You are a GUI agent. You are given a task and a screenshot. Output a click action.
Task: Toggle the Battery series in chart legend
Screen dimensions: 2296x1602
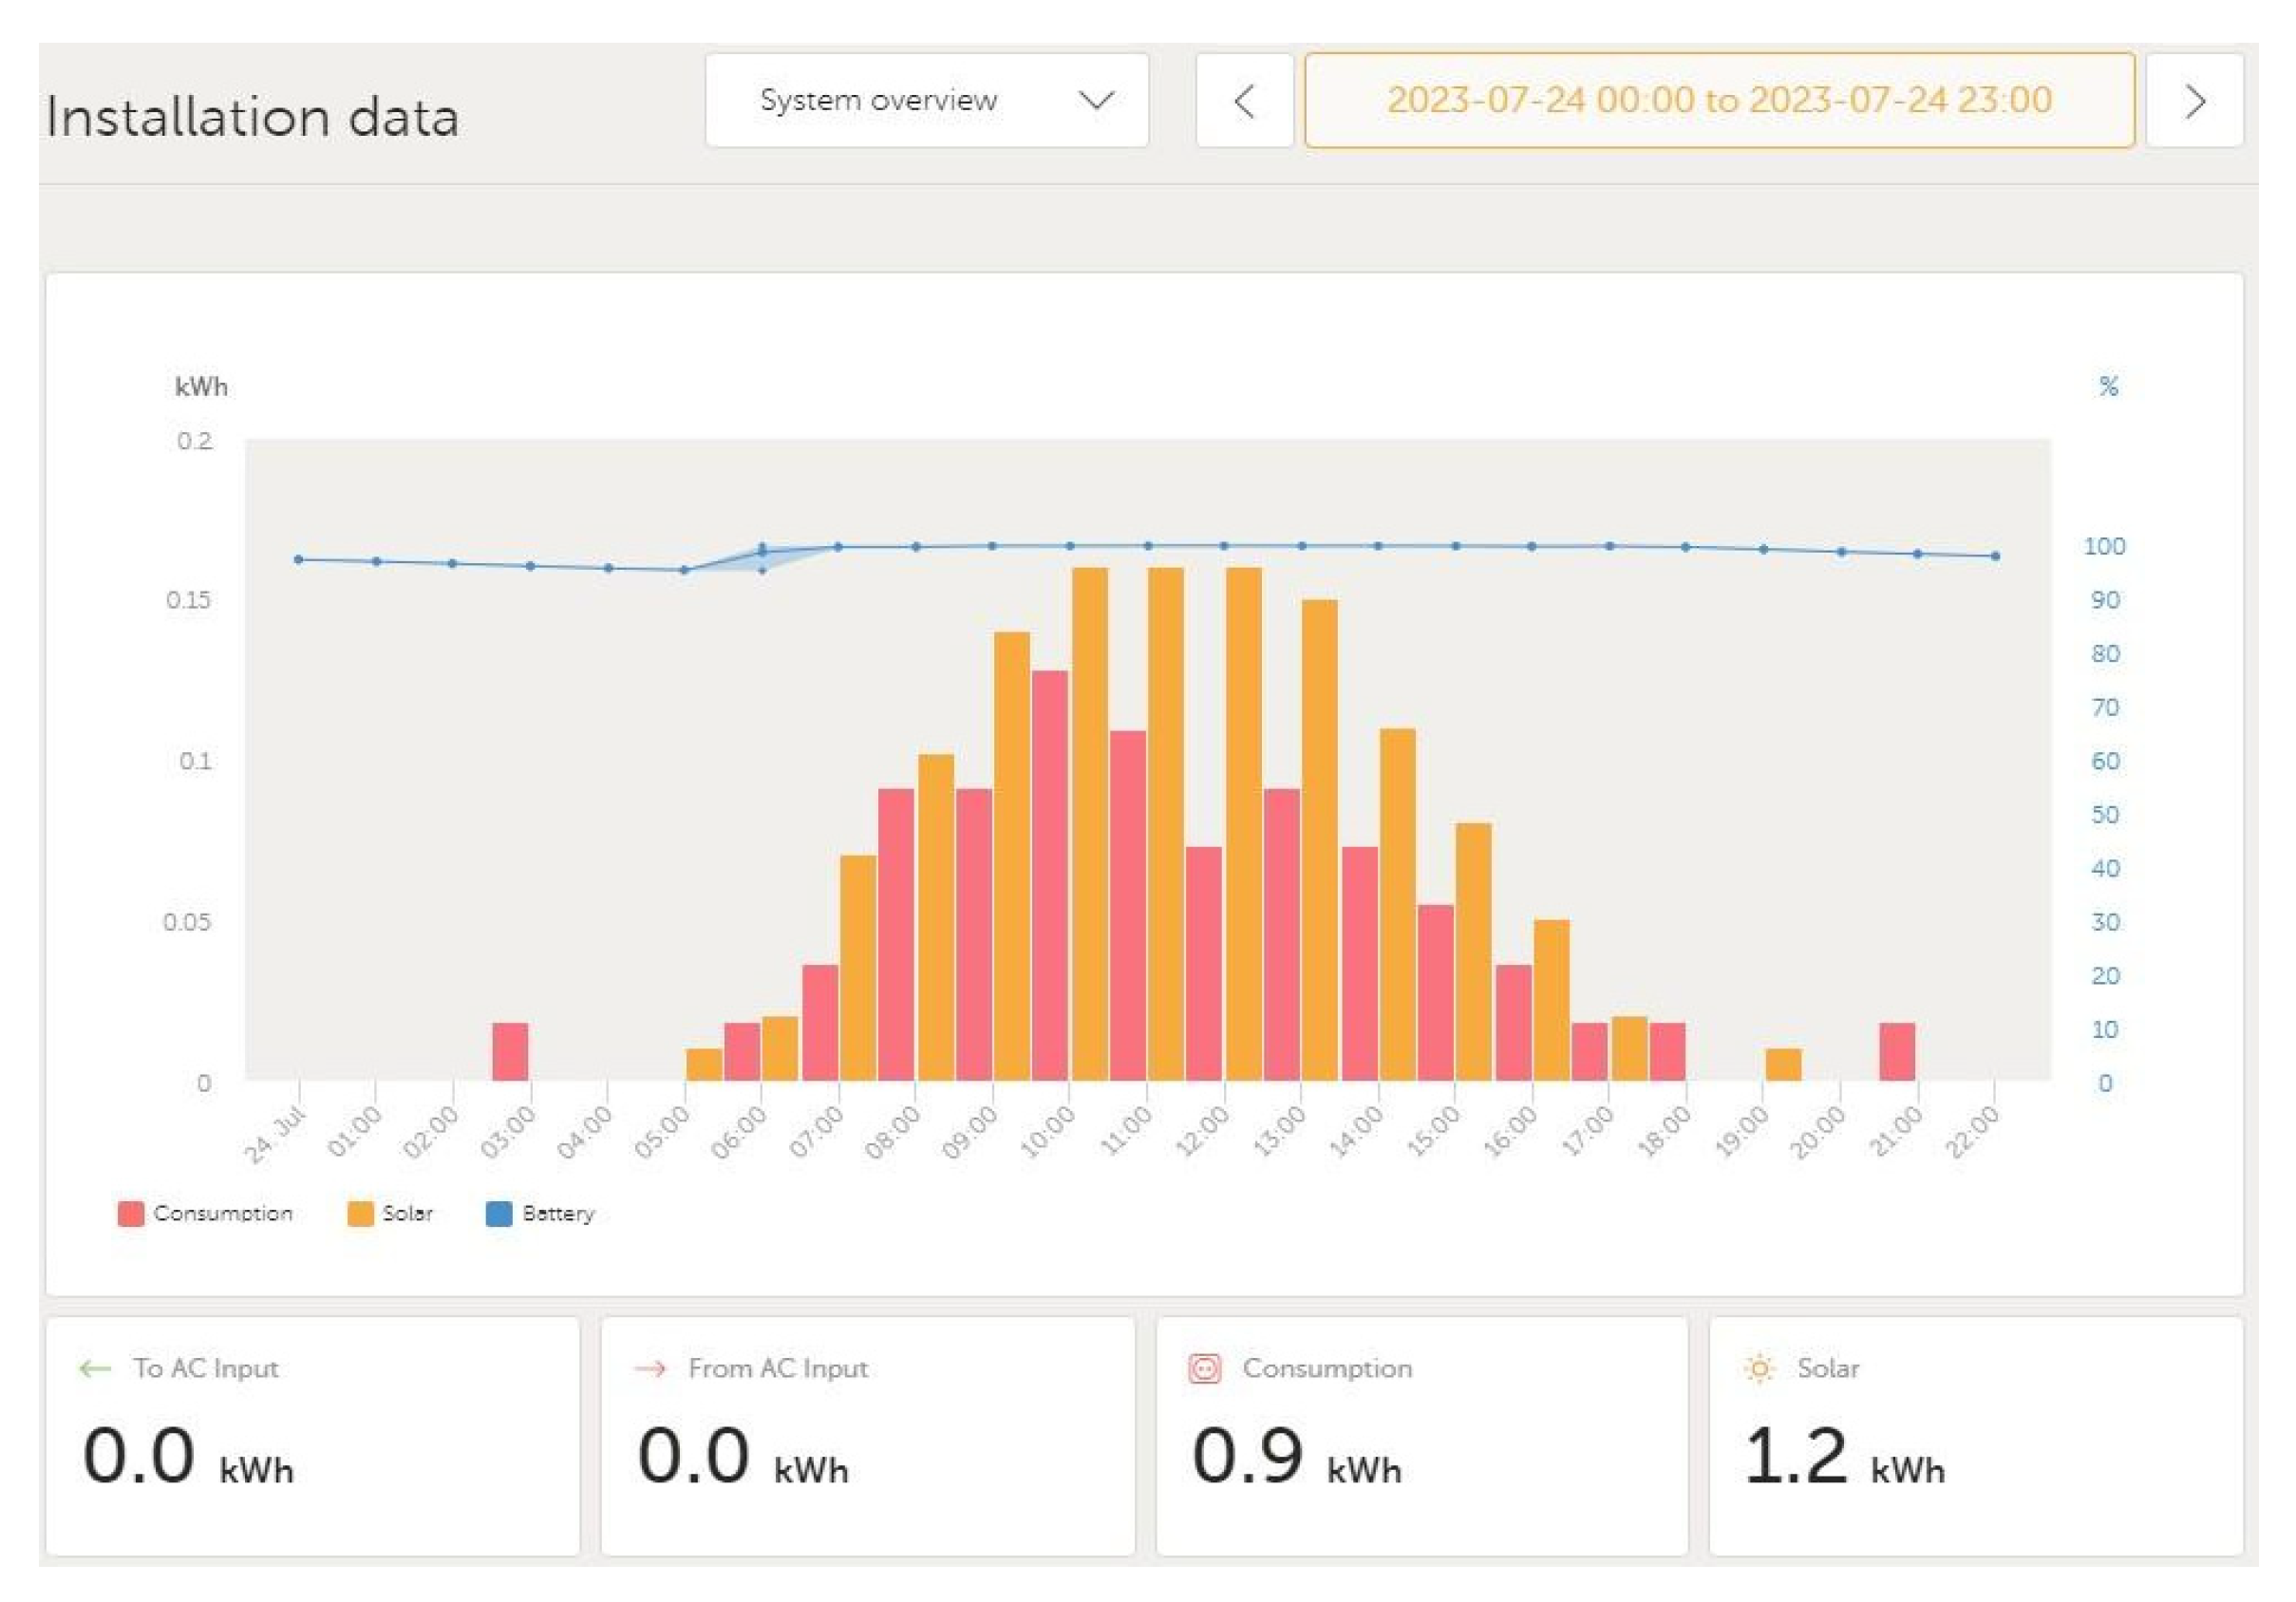point(558,1213)
